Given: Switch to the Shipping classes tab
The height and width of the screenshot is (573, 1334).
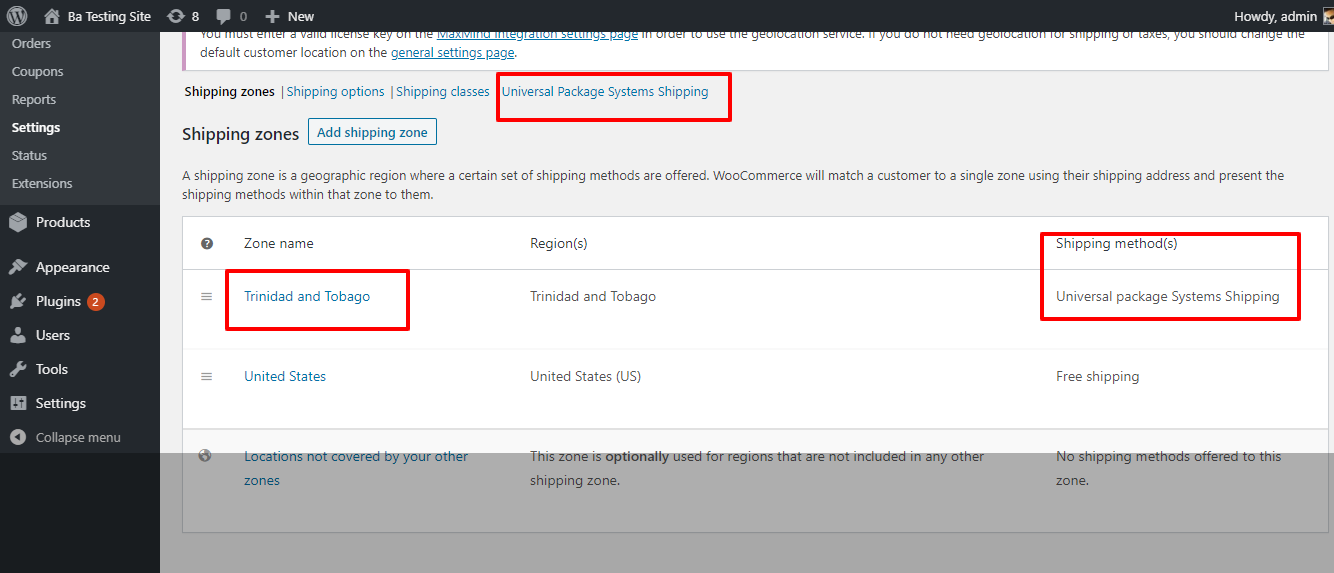Looking at the screenshot, I should 442,92.
